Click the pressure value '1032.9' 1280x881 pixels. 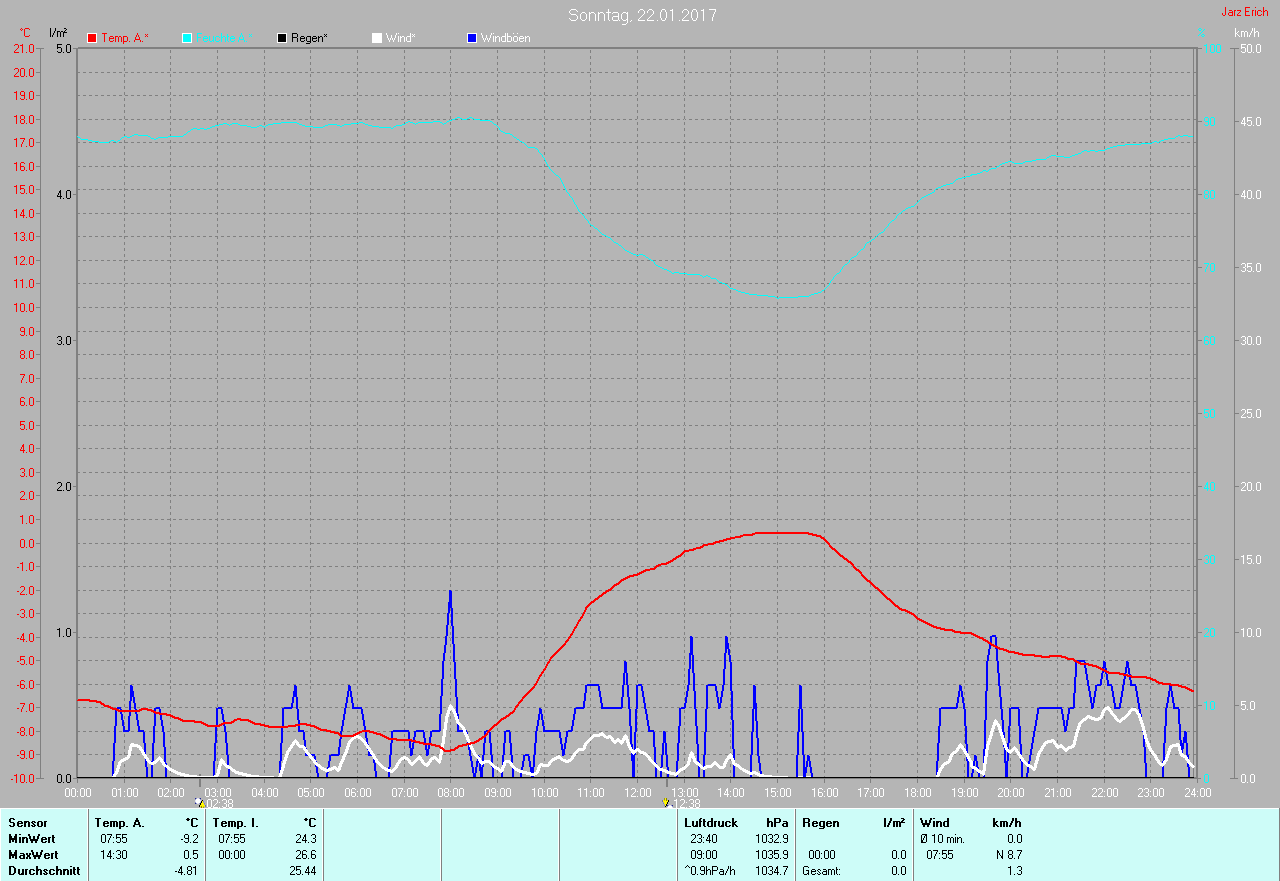pyautogui.click(x=772, y=839)
